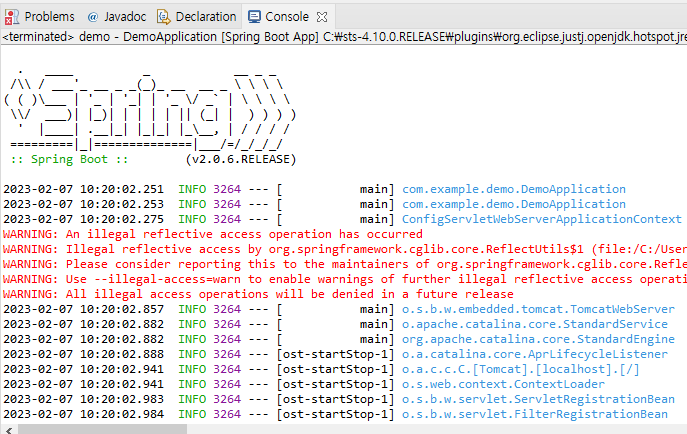The width and height of the screenshot is (687, 434).
Task: Close the Console view tab
Action: click(x=322, y=17)
